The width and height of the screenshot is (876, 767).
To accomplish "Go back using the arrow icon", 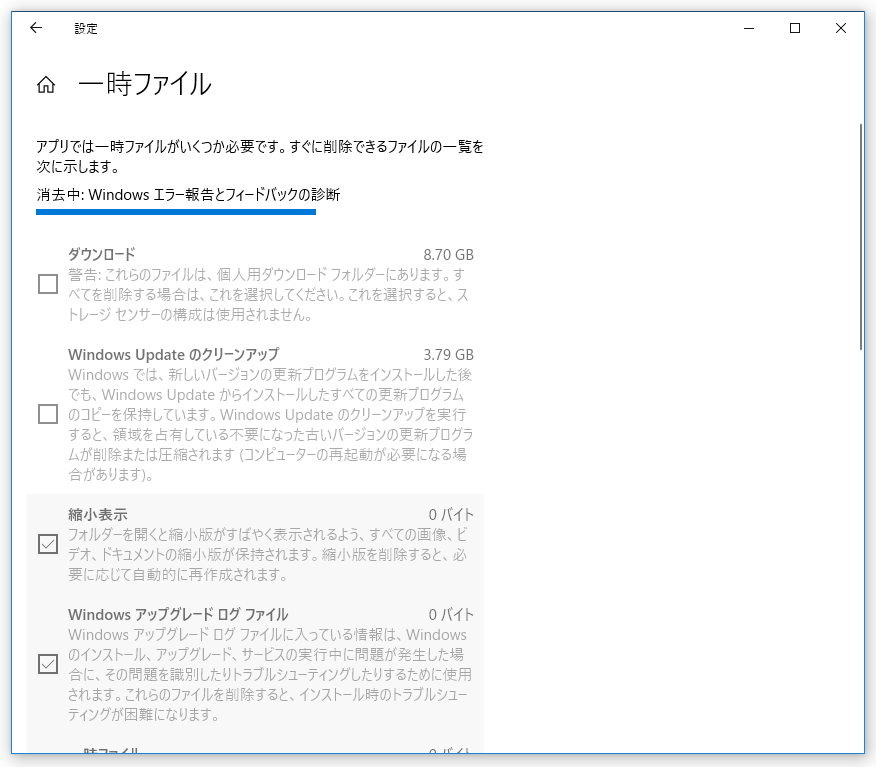I will (x=36, y=28).
